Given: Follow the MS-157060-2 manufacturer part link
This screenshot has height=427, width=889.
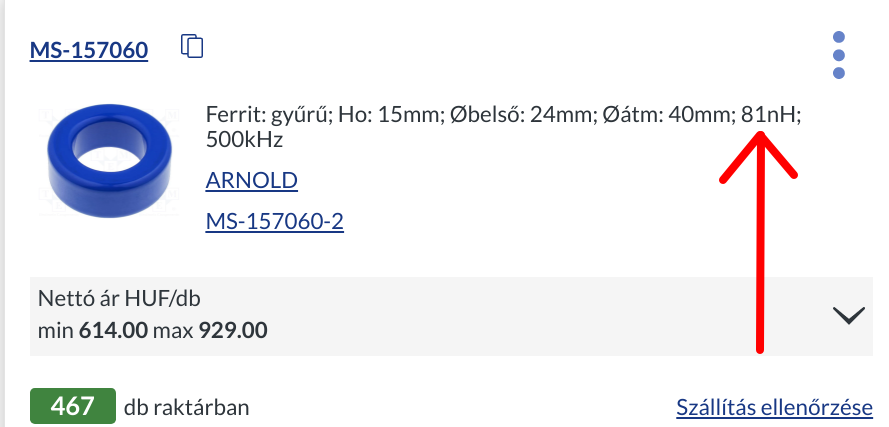Looking at the screenshot, I should pyautogui.click(x=274, y=221).
